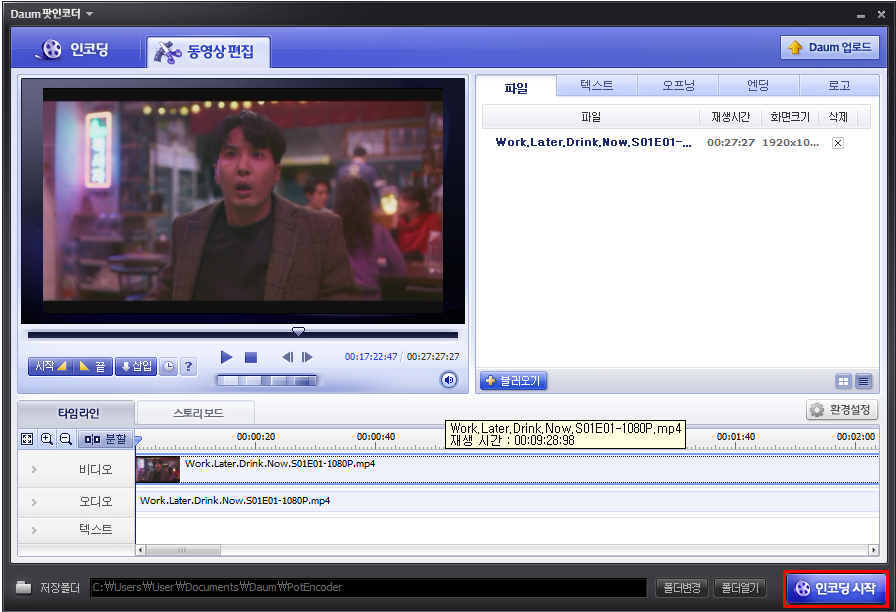The width and height of the screenshot is (896, 612).
Task: Play the video preview
Action: 226,357
